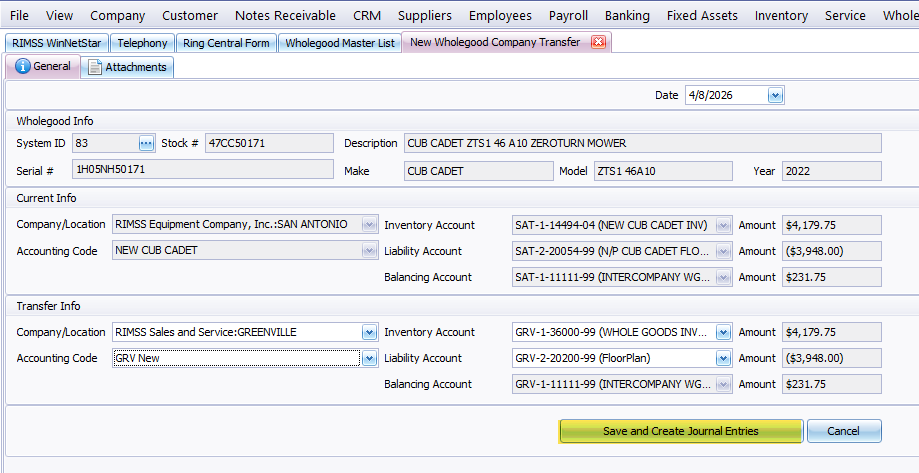Open the Customer menu
This screenshot has width=919, height=473.
(x=190, y=15)
